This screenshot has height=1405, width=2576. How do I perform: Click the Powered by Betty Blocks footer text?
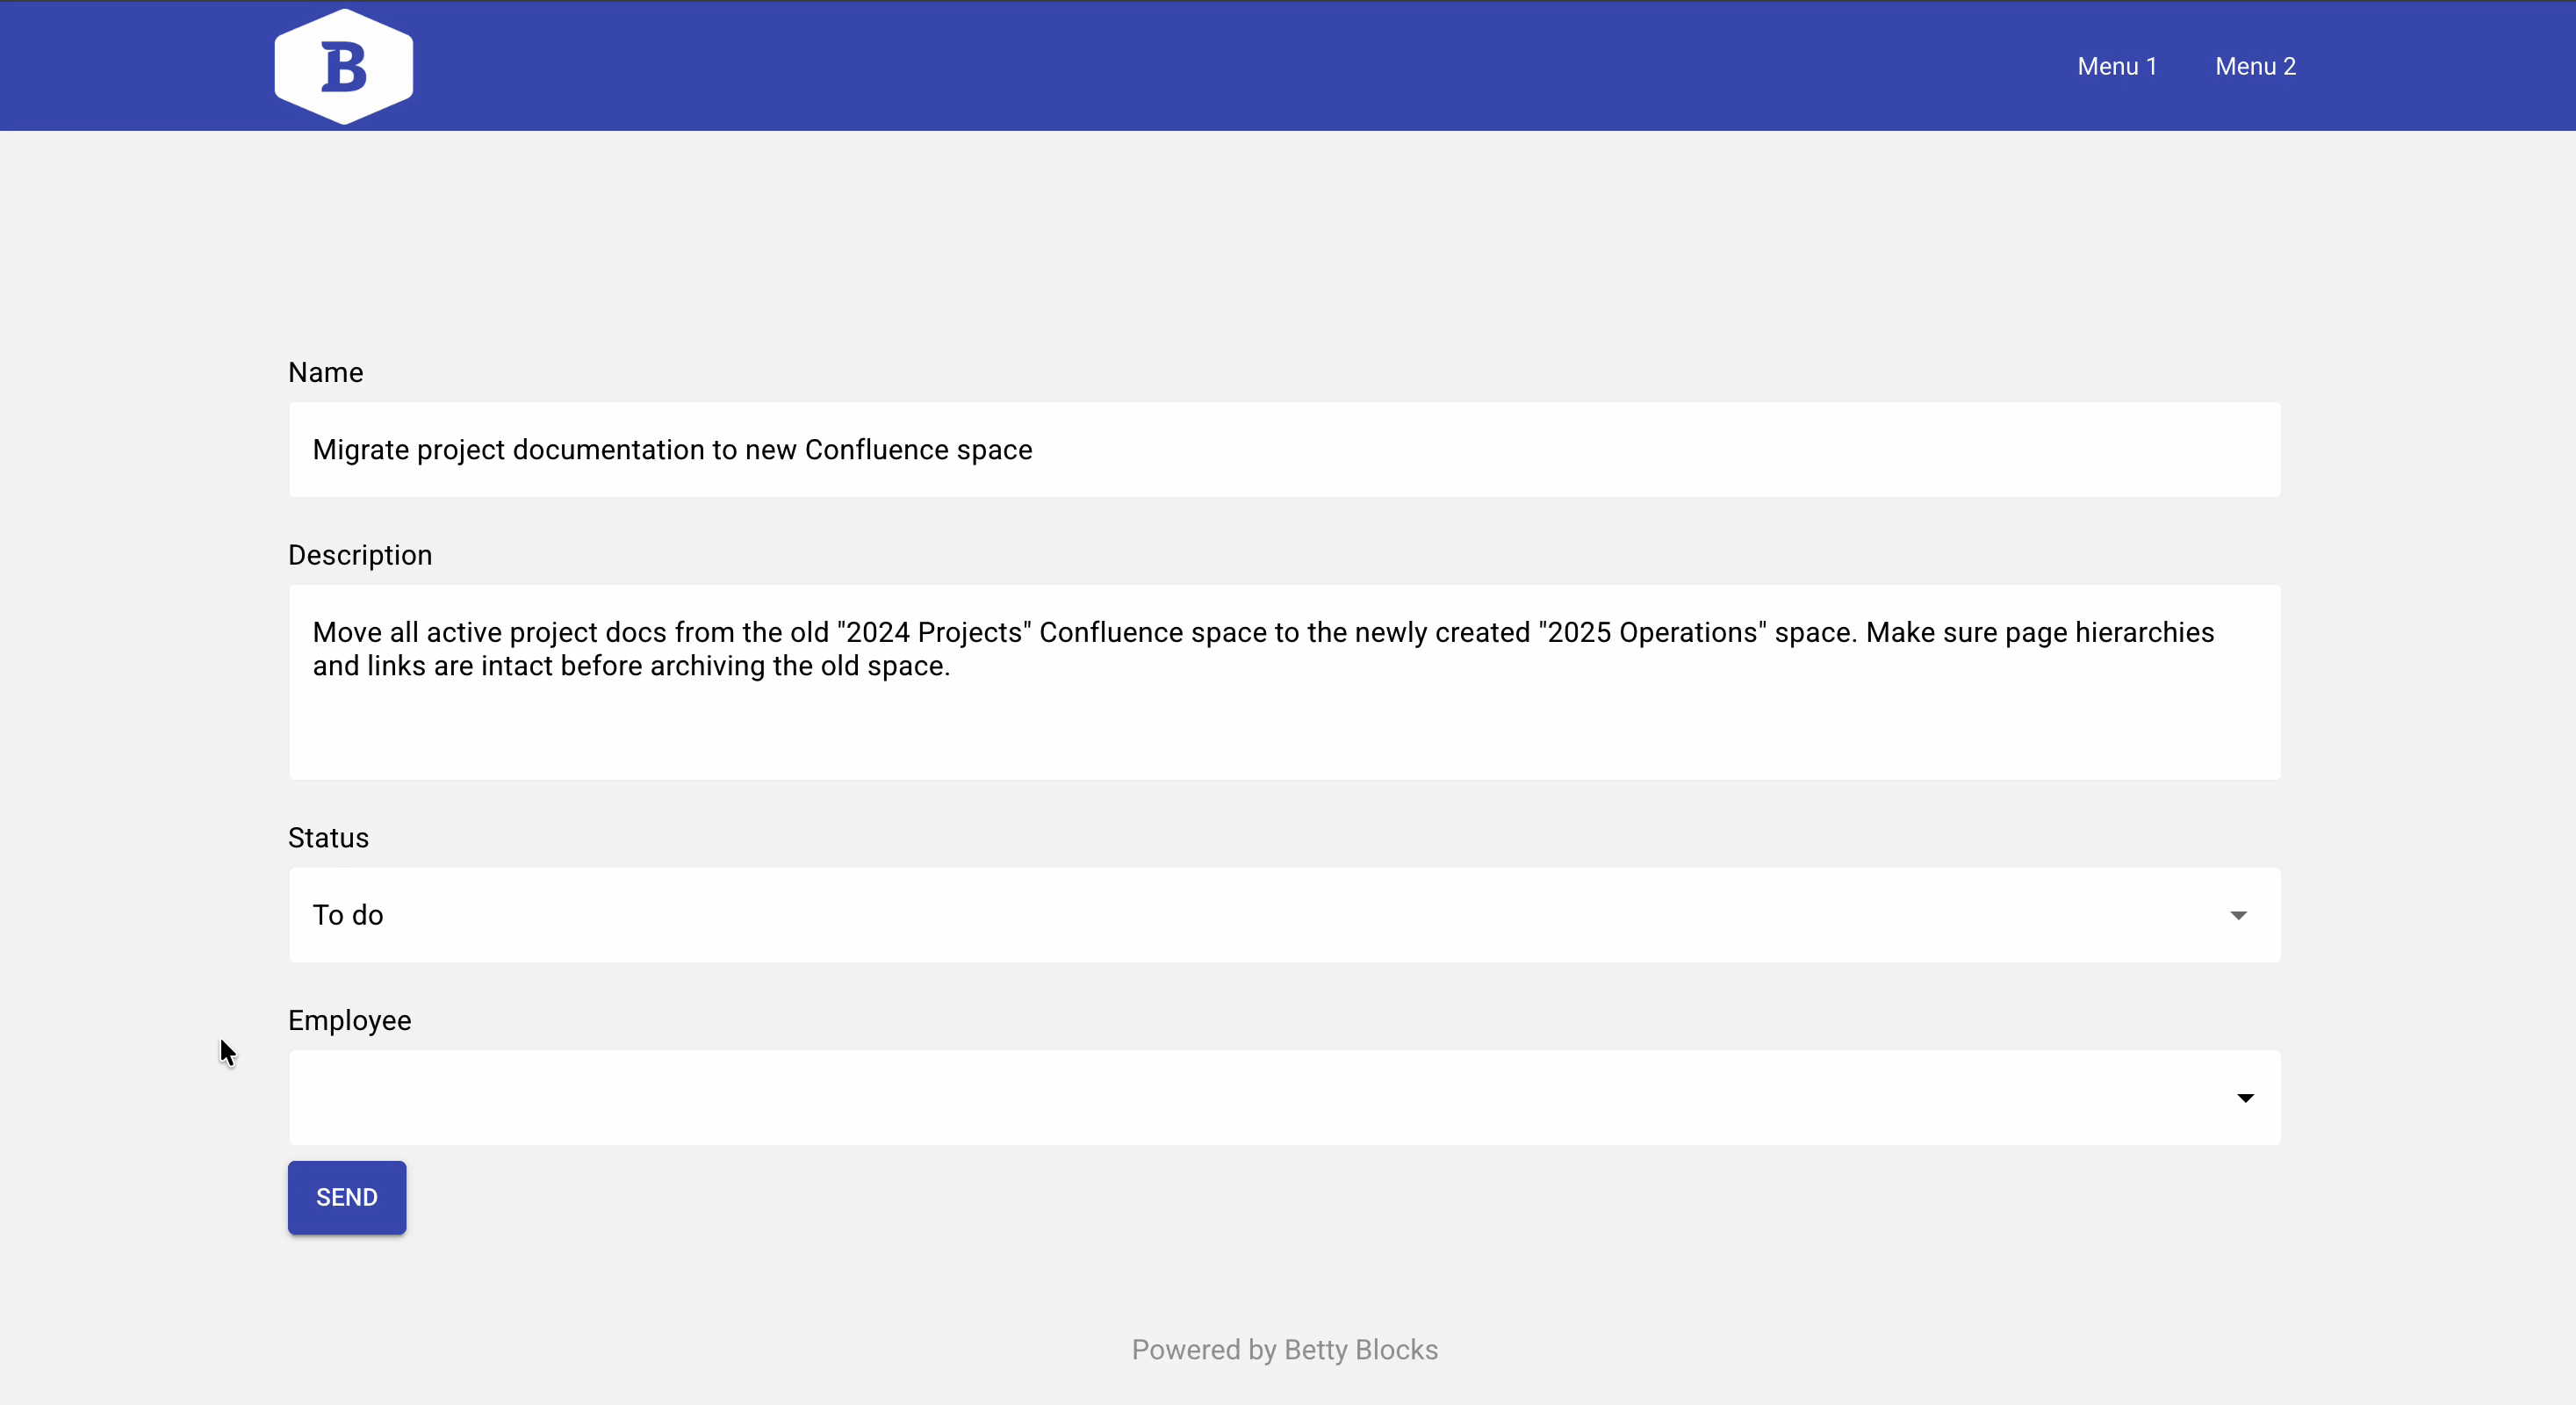(1284, 1349)
